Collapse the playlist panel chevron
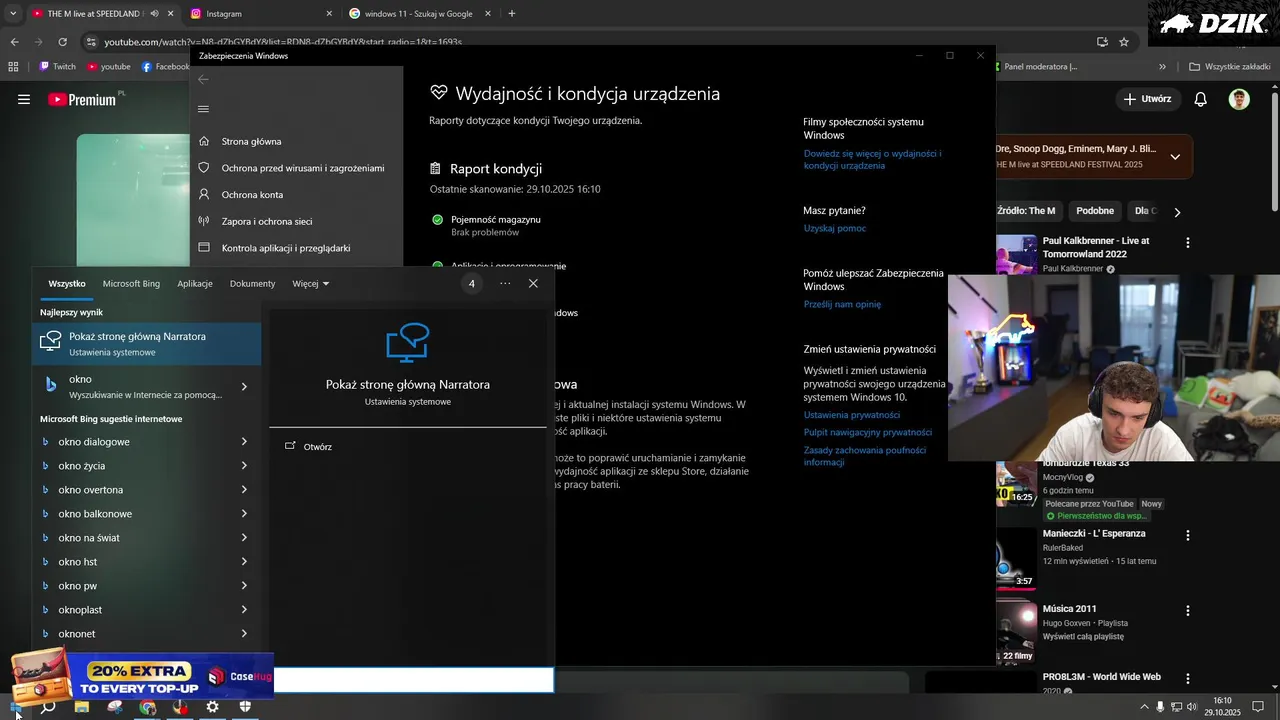1280x720 pixels. (x=1175, y=157)
